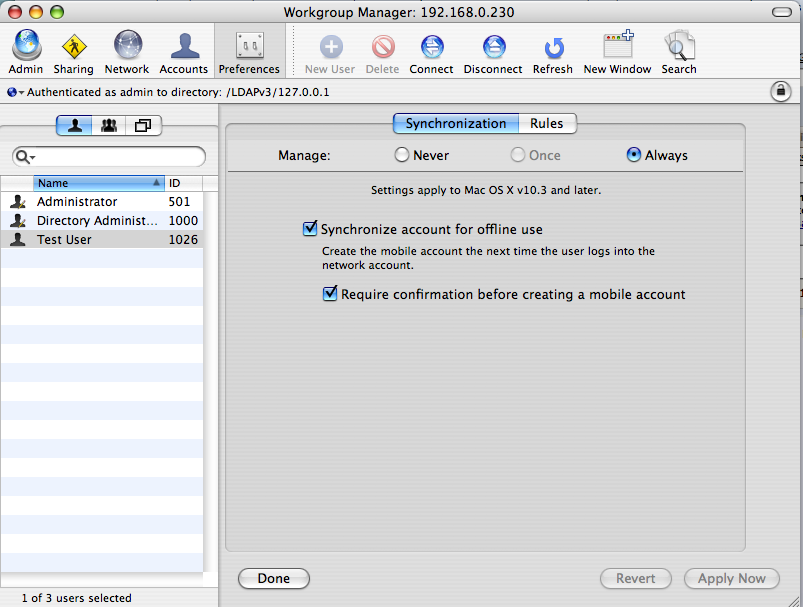Expand the directory globe dropdown
803x607 pixels.
15,92
